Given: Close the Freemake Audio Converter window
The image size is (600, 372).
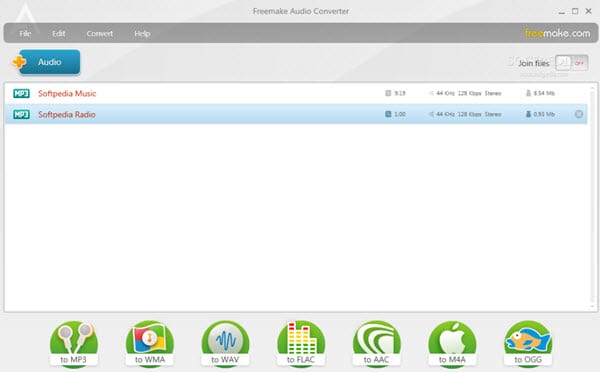Looking at the screenshot, I should click(x=589, y=11).
